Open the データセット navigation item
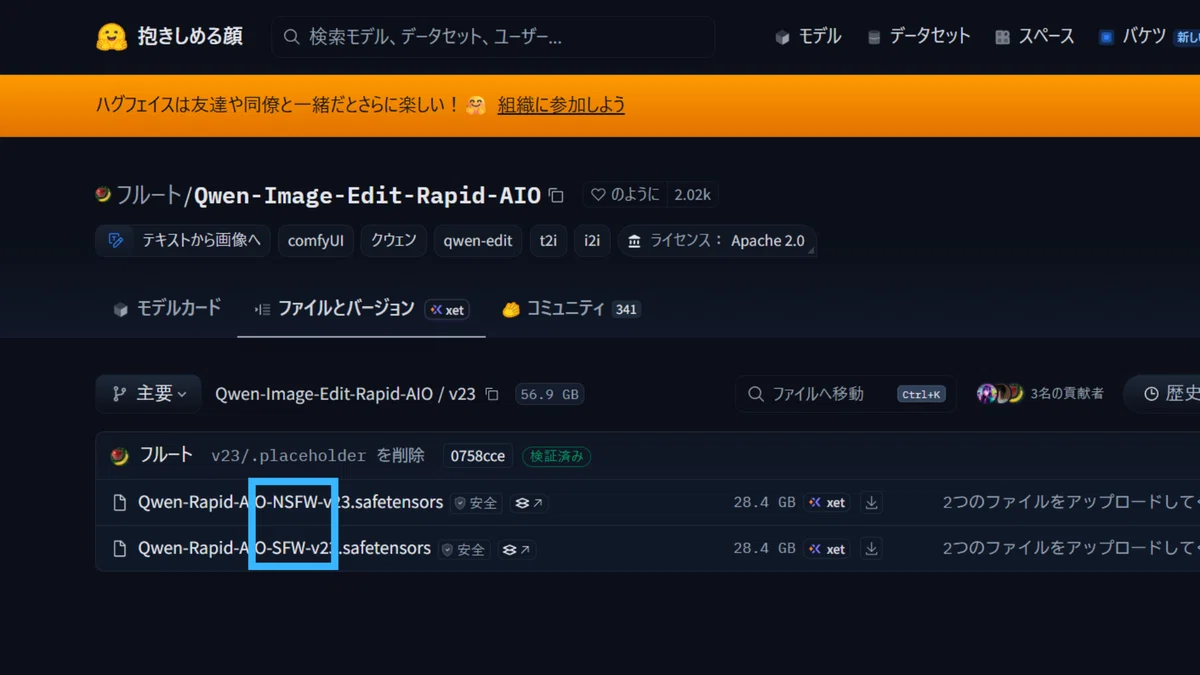 point(918,37)
